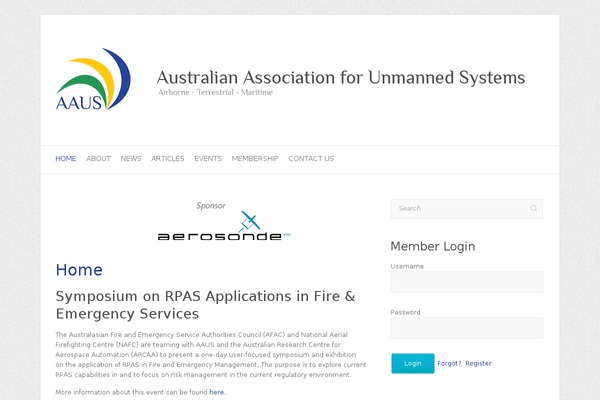Follow the 'here' event information link
Image resolution: width=600 pixels, height=400 pixels.
[216, 392]
